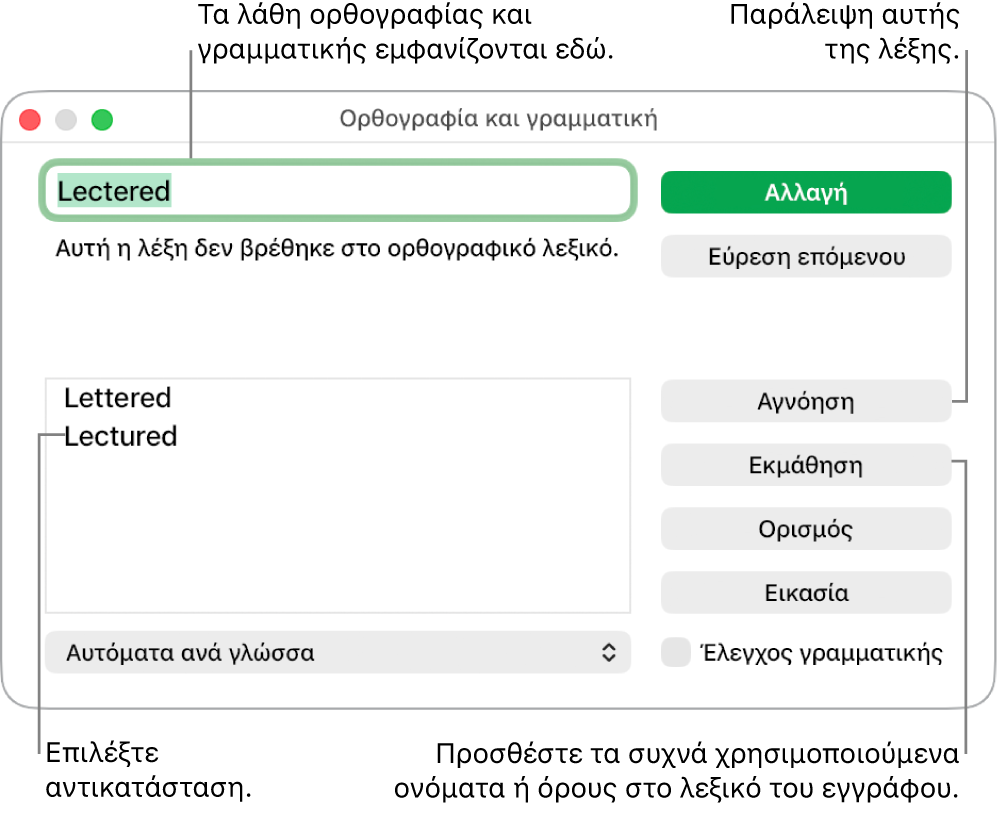998x835 pixels.
Task: Click the green zoom window button
Action: click(x=102, y=120)
